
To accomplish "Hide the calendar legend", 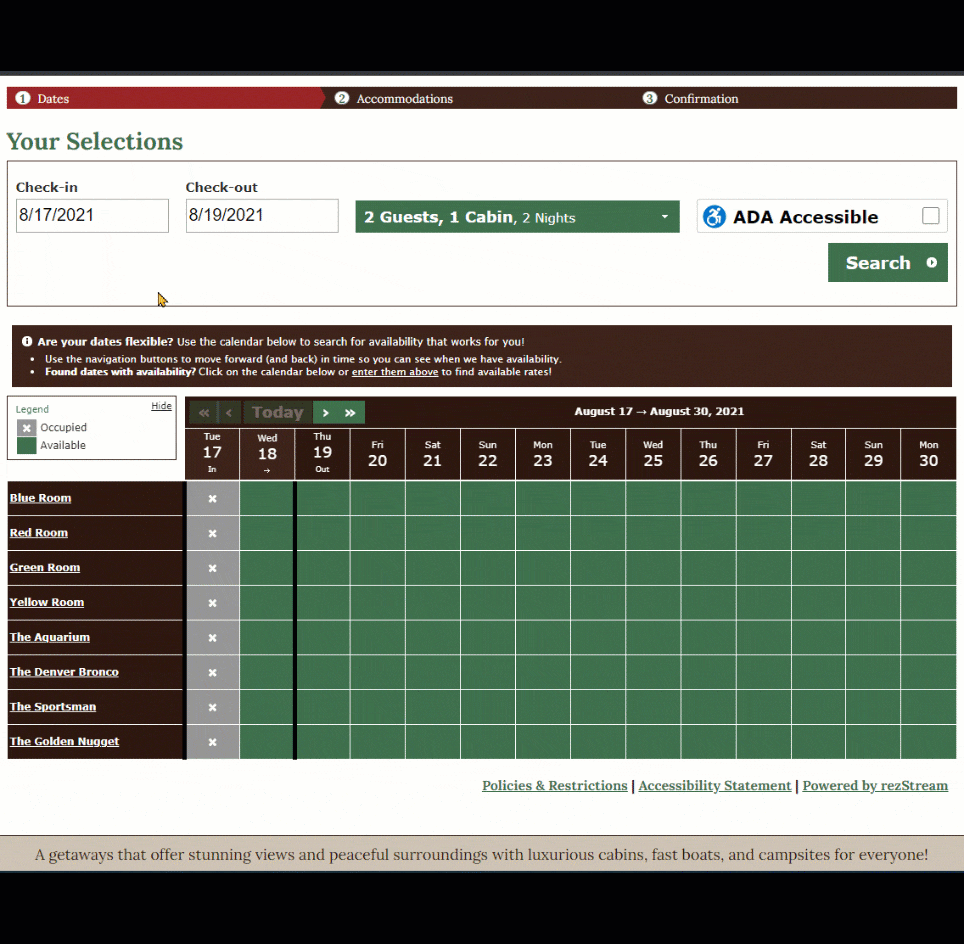I will pyautogui.click(x=161, y=406).
